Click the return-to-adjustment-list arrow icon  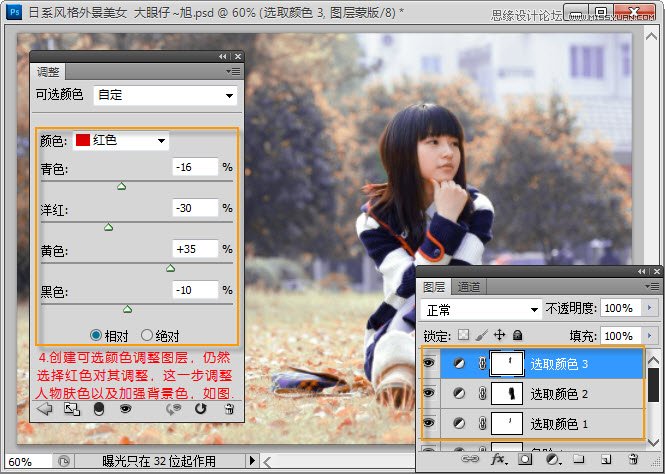(x=44, y=409)
